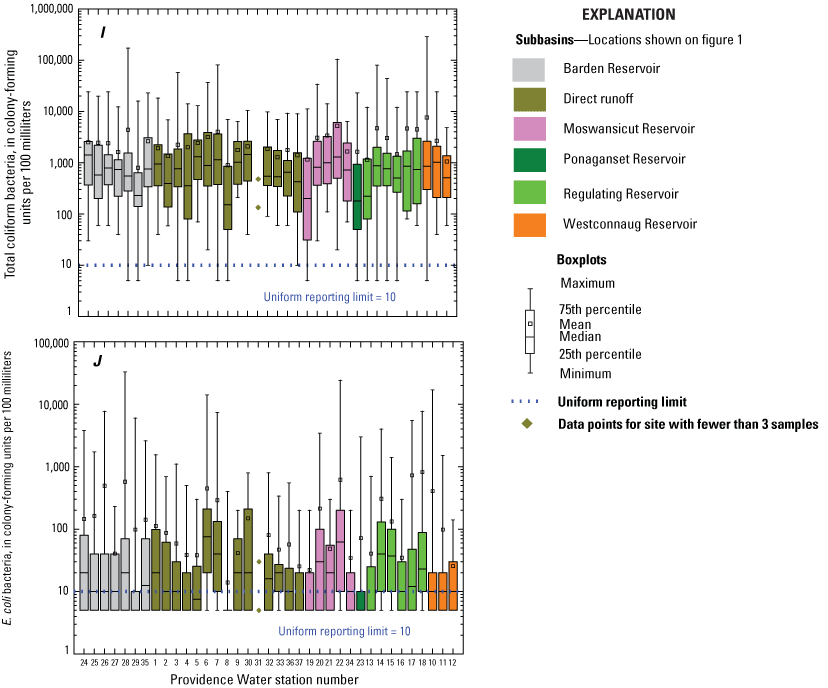Click the blue dotted reporting limit legend line

[530, 402]
